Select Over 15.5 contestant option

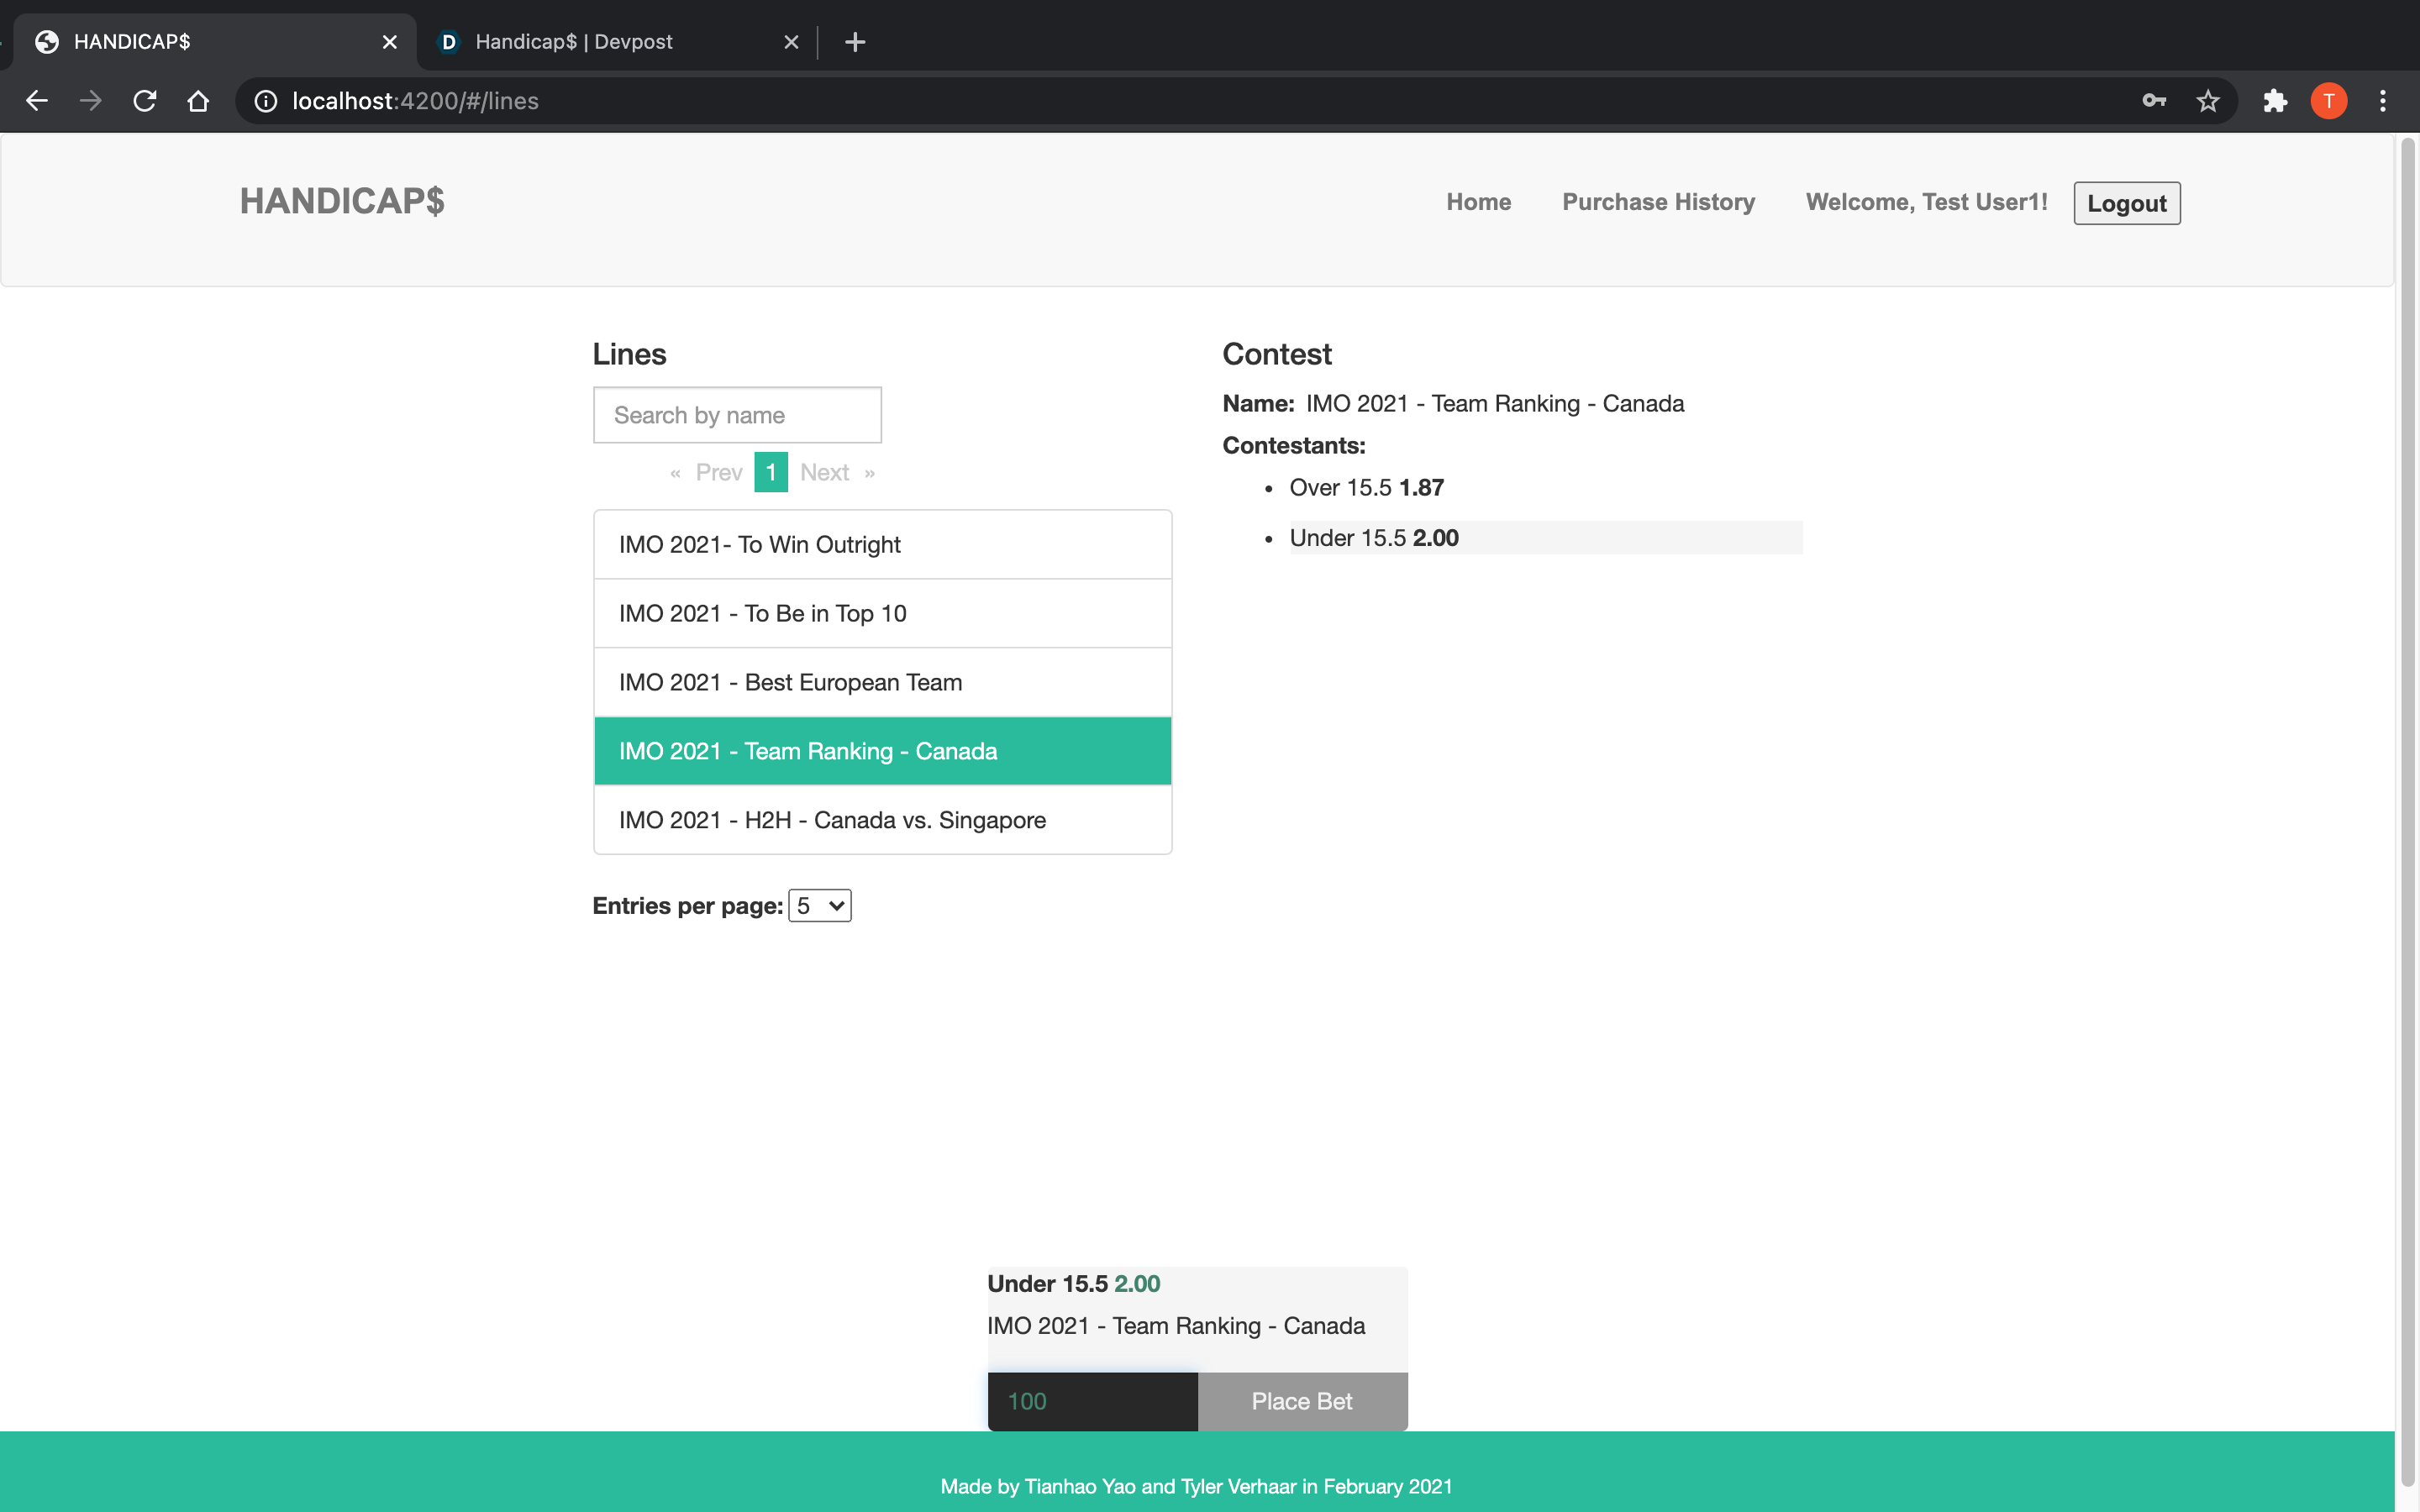(x=1366, y=488)
